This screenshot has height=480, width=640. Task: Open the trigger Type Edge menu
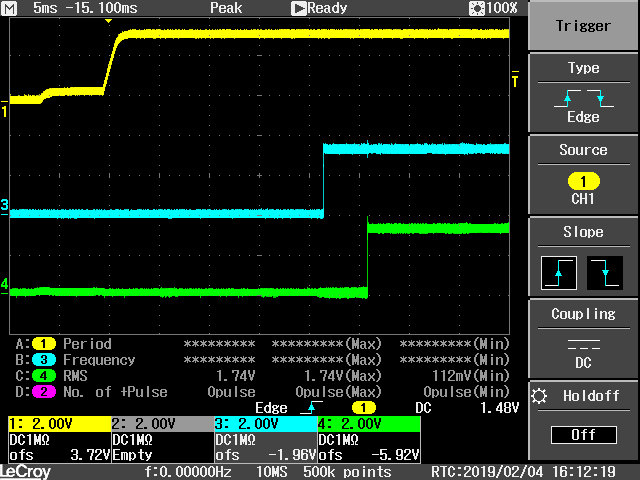[583, 93]
